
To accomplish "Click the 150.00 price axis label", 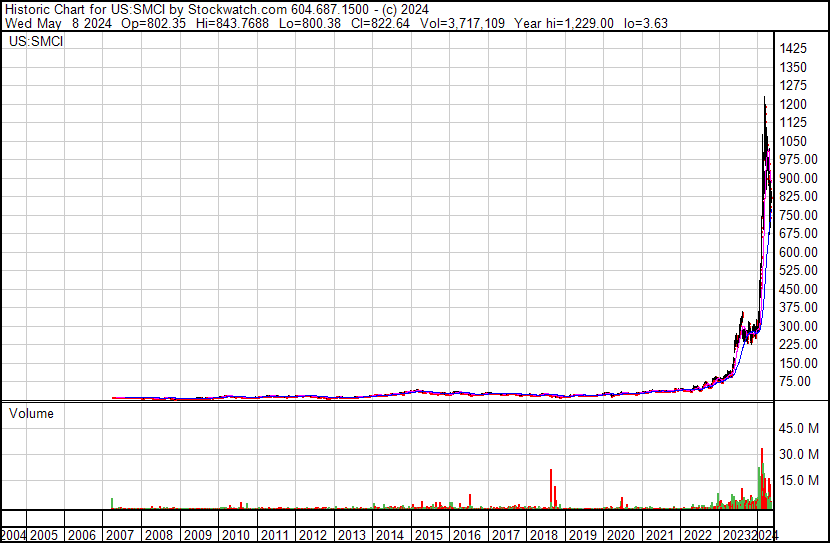I will 798,363.
